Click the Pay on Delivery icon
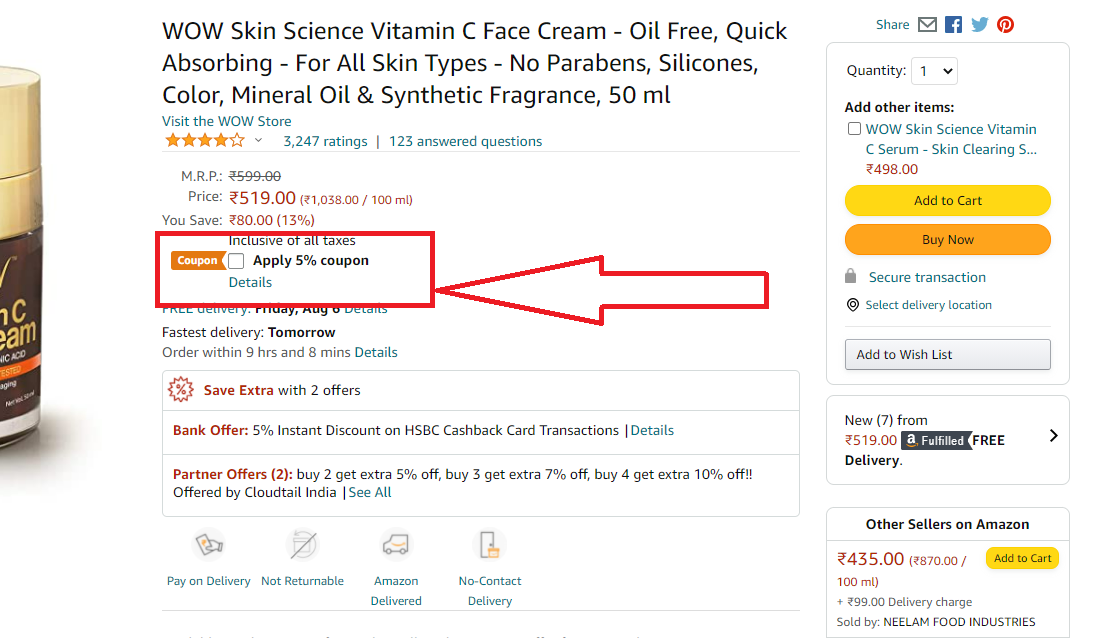This screenshot has width=1109, height=638. coord(209,545)
